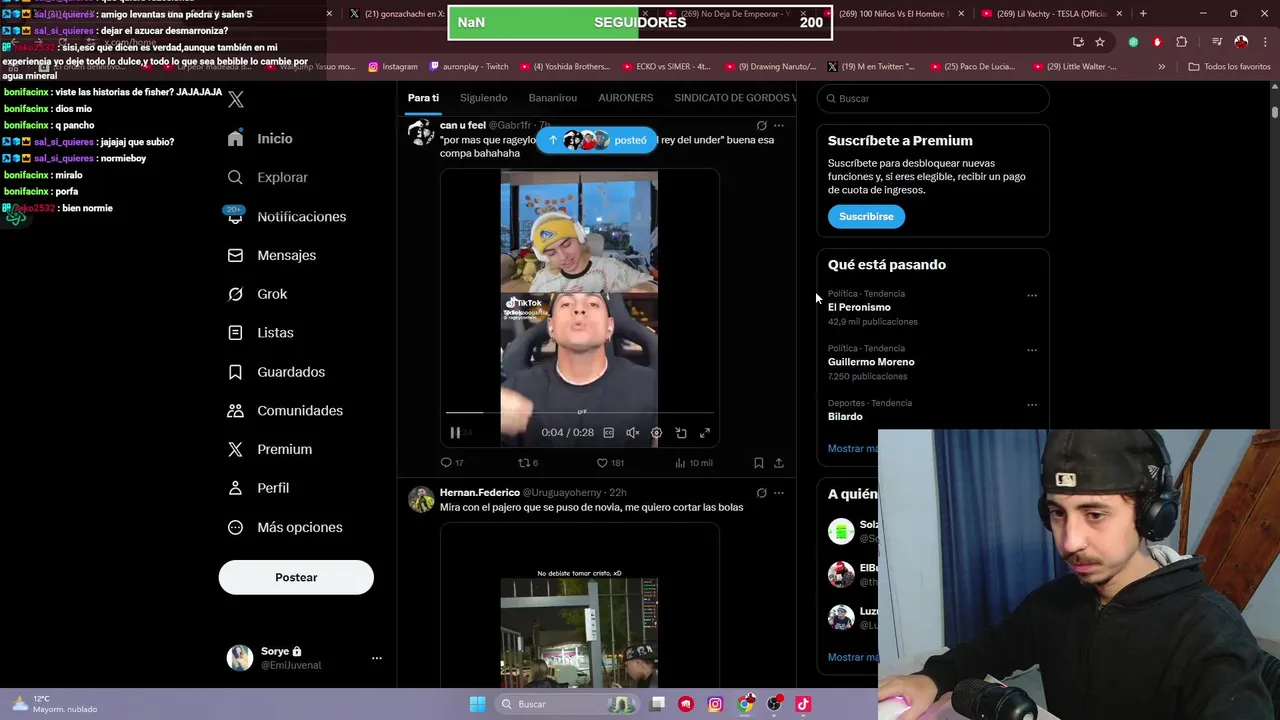Image resolution: width=1280 pixels, height=720 pixels.
Task: Open account menu dots next to Sorye
Action: coord(377,658)
